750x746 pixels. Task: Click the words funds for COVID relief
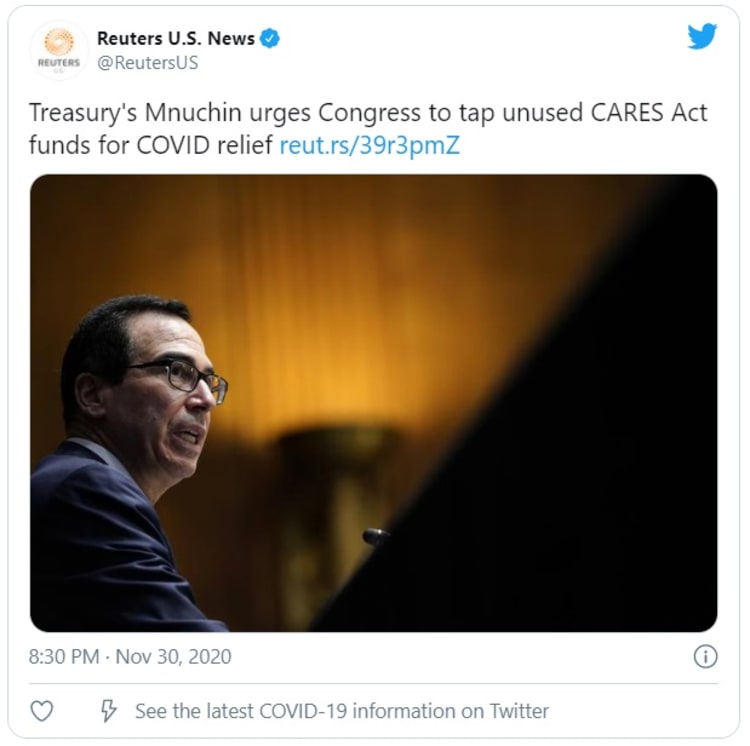pos(150,145)
